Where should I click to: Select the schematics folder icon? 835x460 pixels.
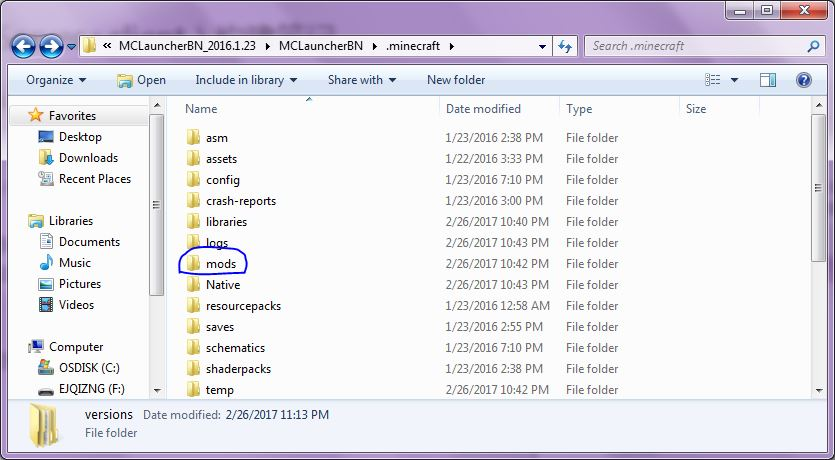(193, 348)
